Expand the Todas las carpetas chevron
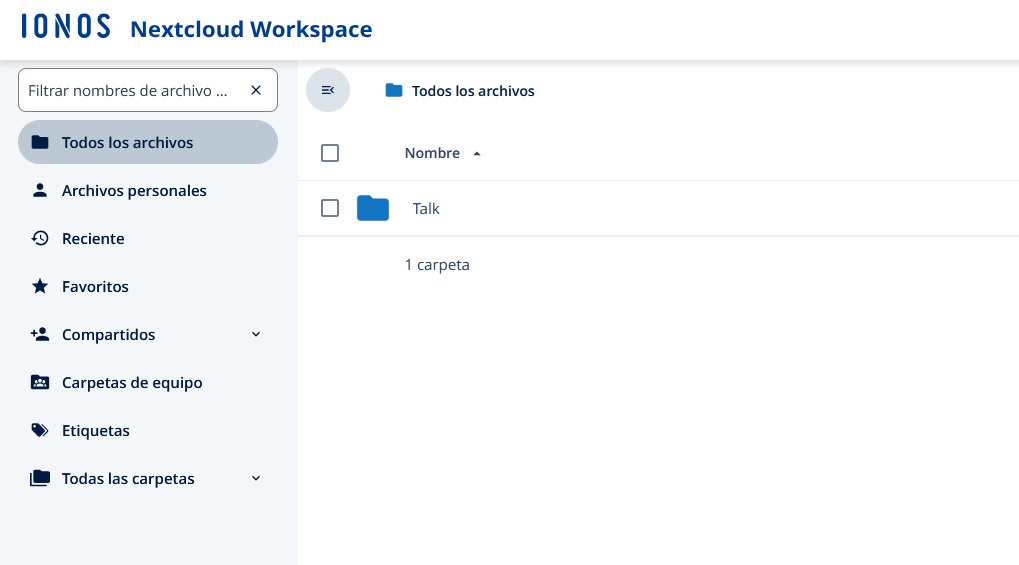This screenshot has height=565, width=1019. tap(256, 478)
